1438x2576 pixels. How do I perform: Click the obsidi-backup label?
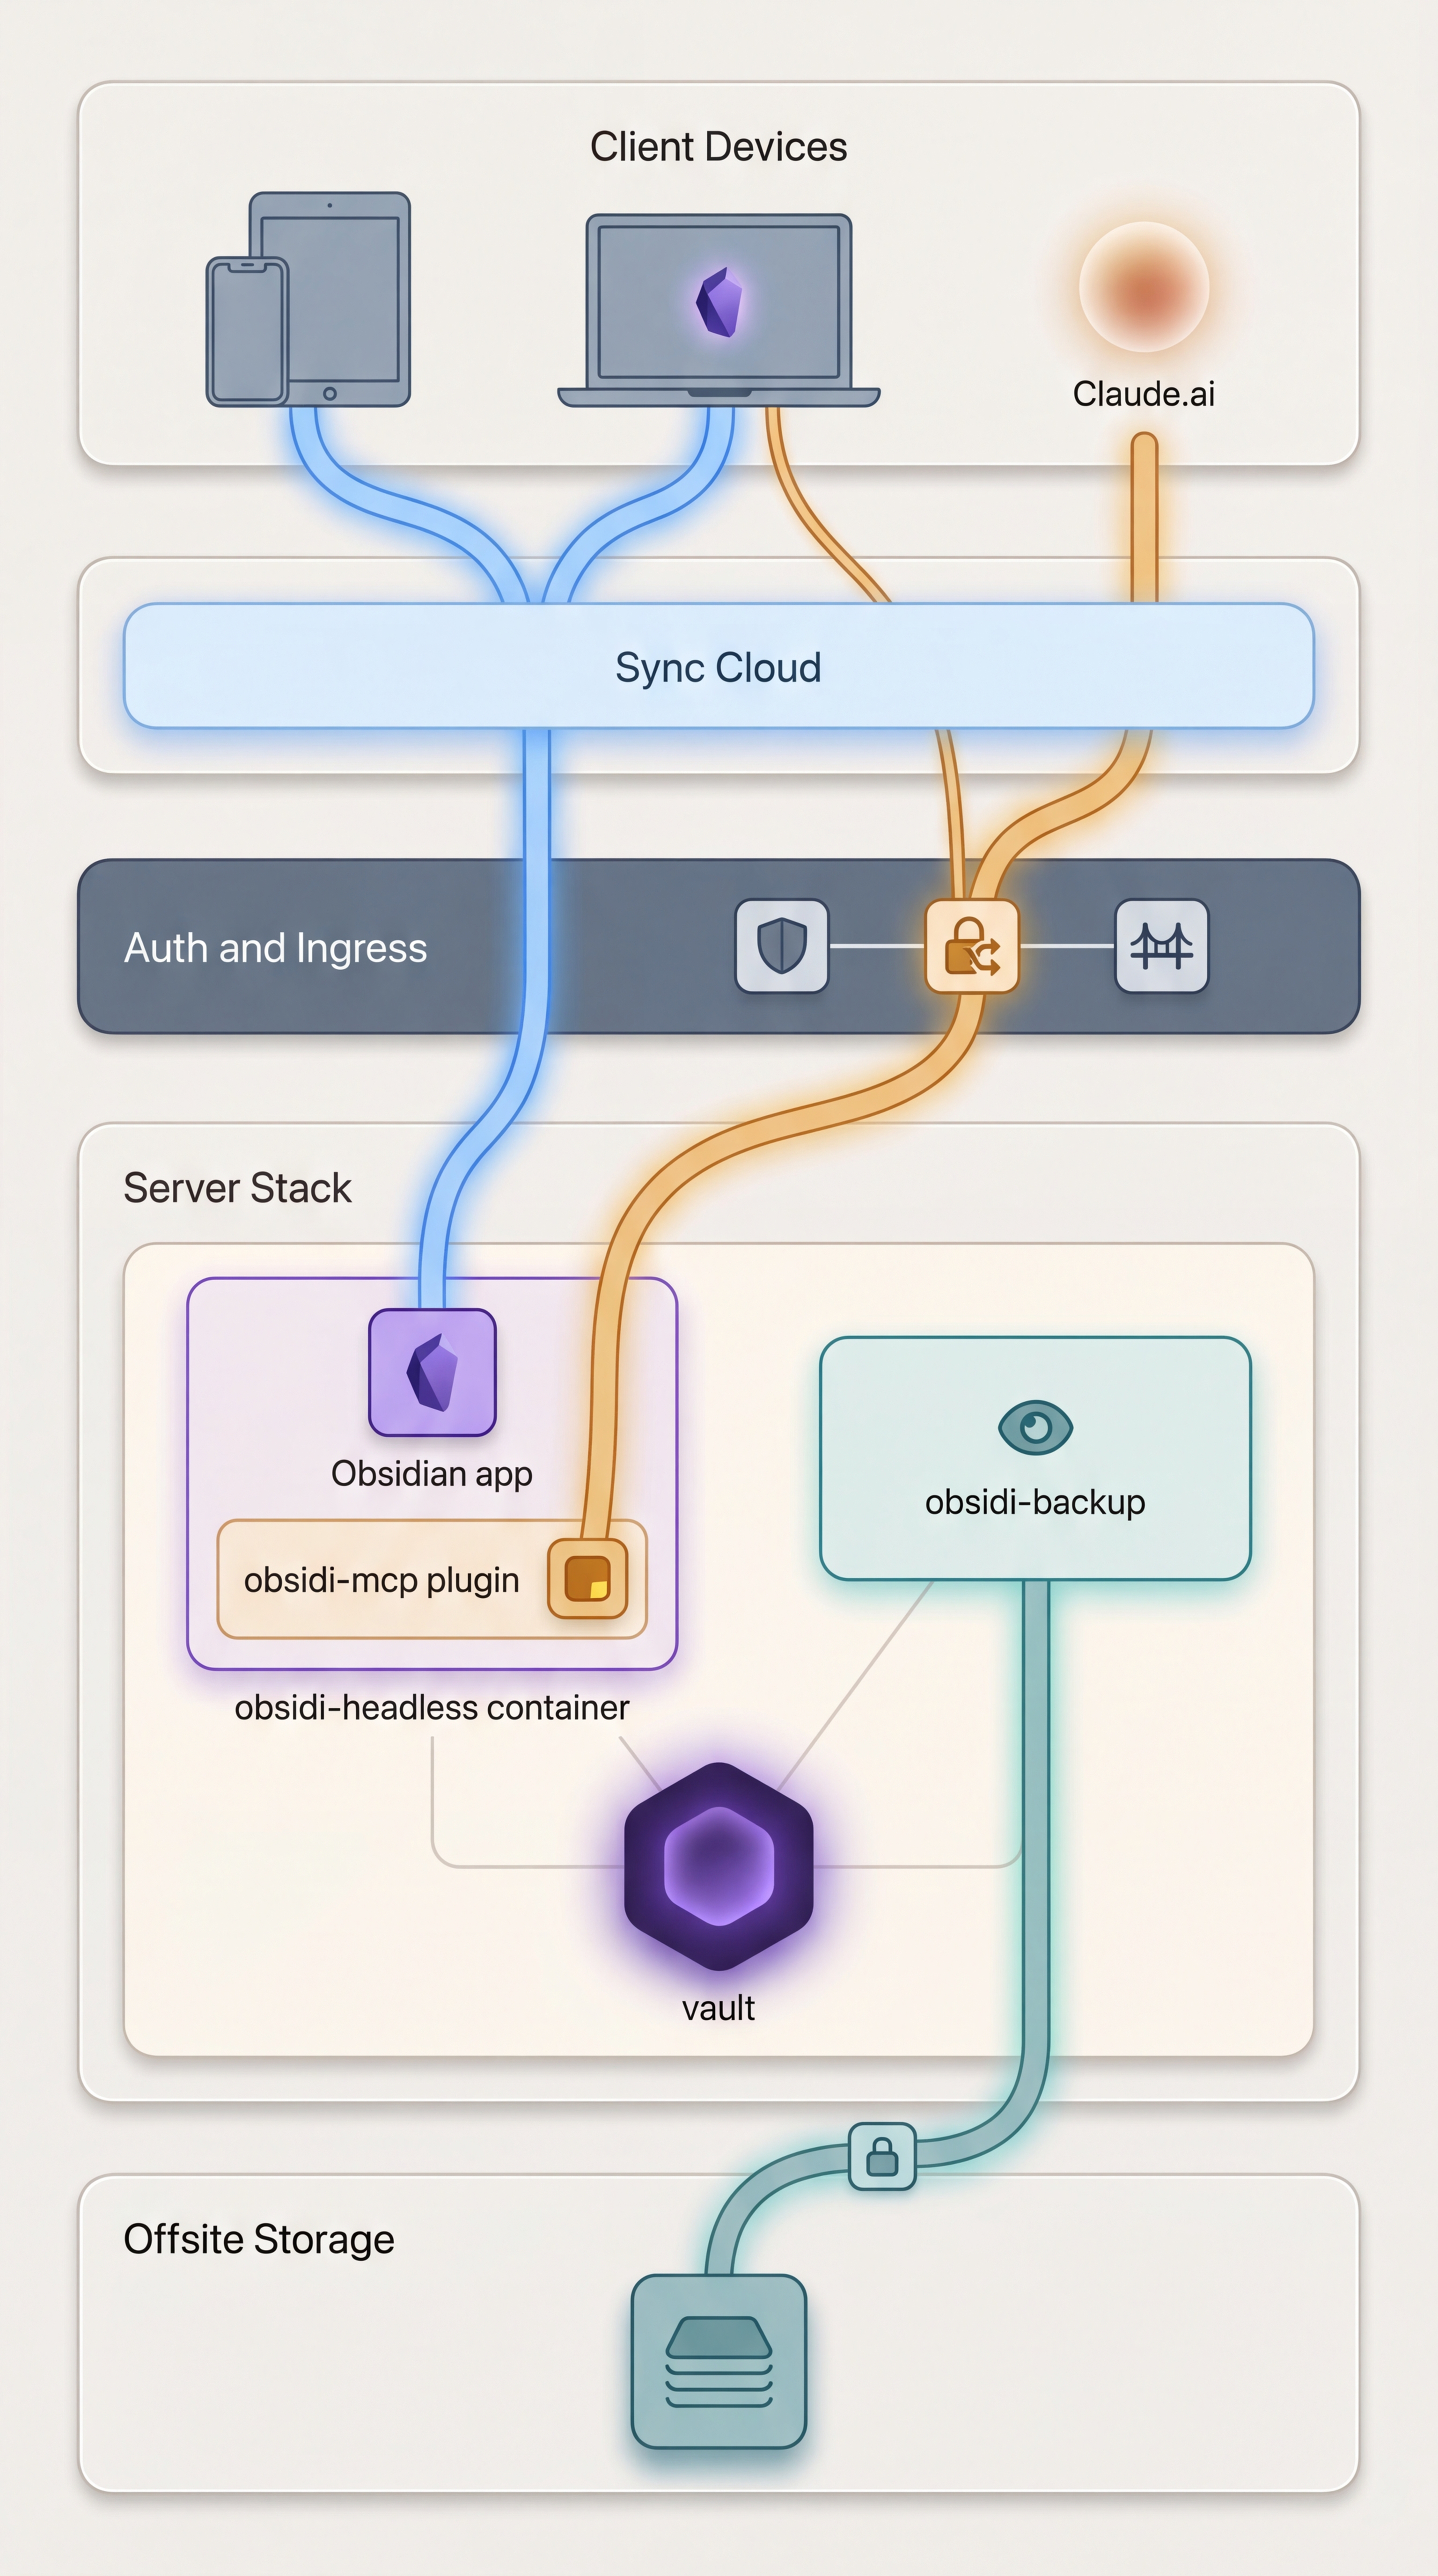[x=1035, y=1502]
